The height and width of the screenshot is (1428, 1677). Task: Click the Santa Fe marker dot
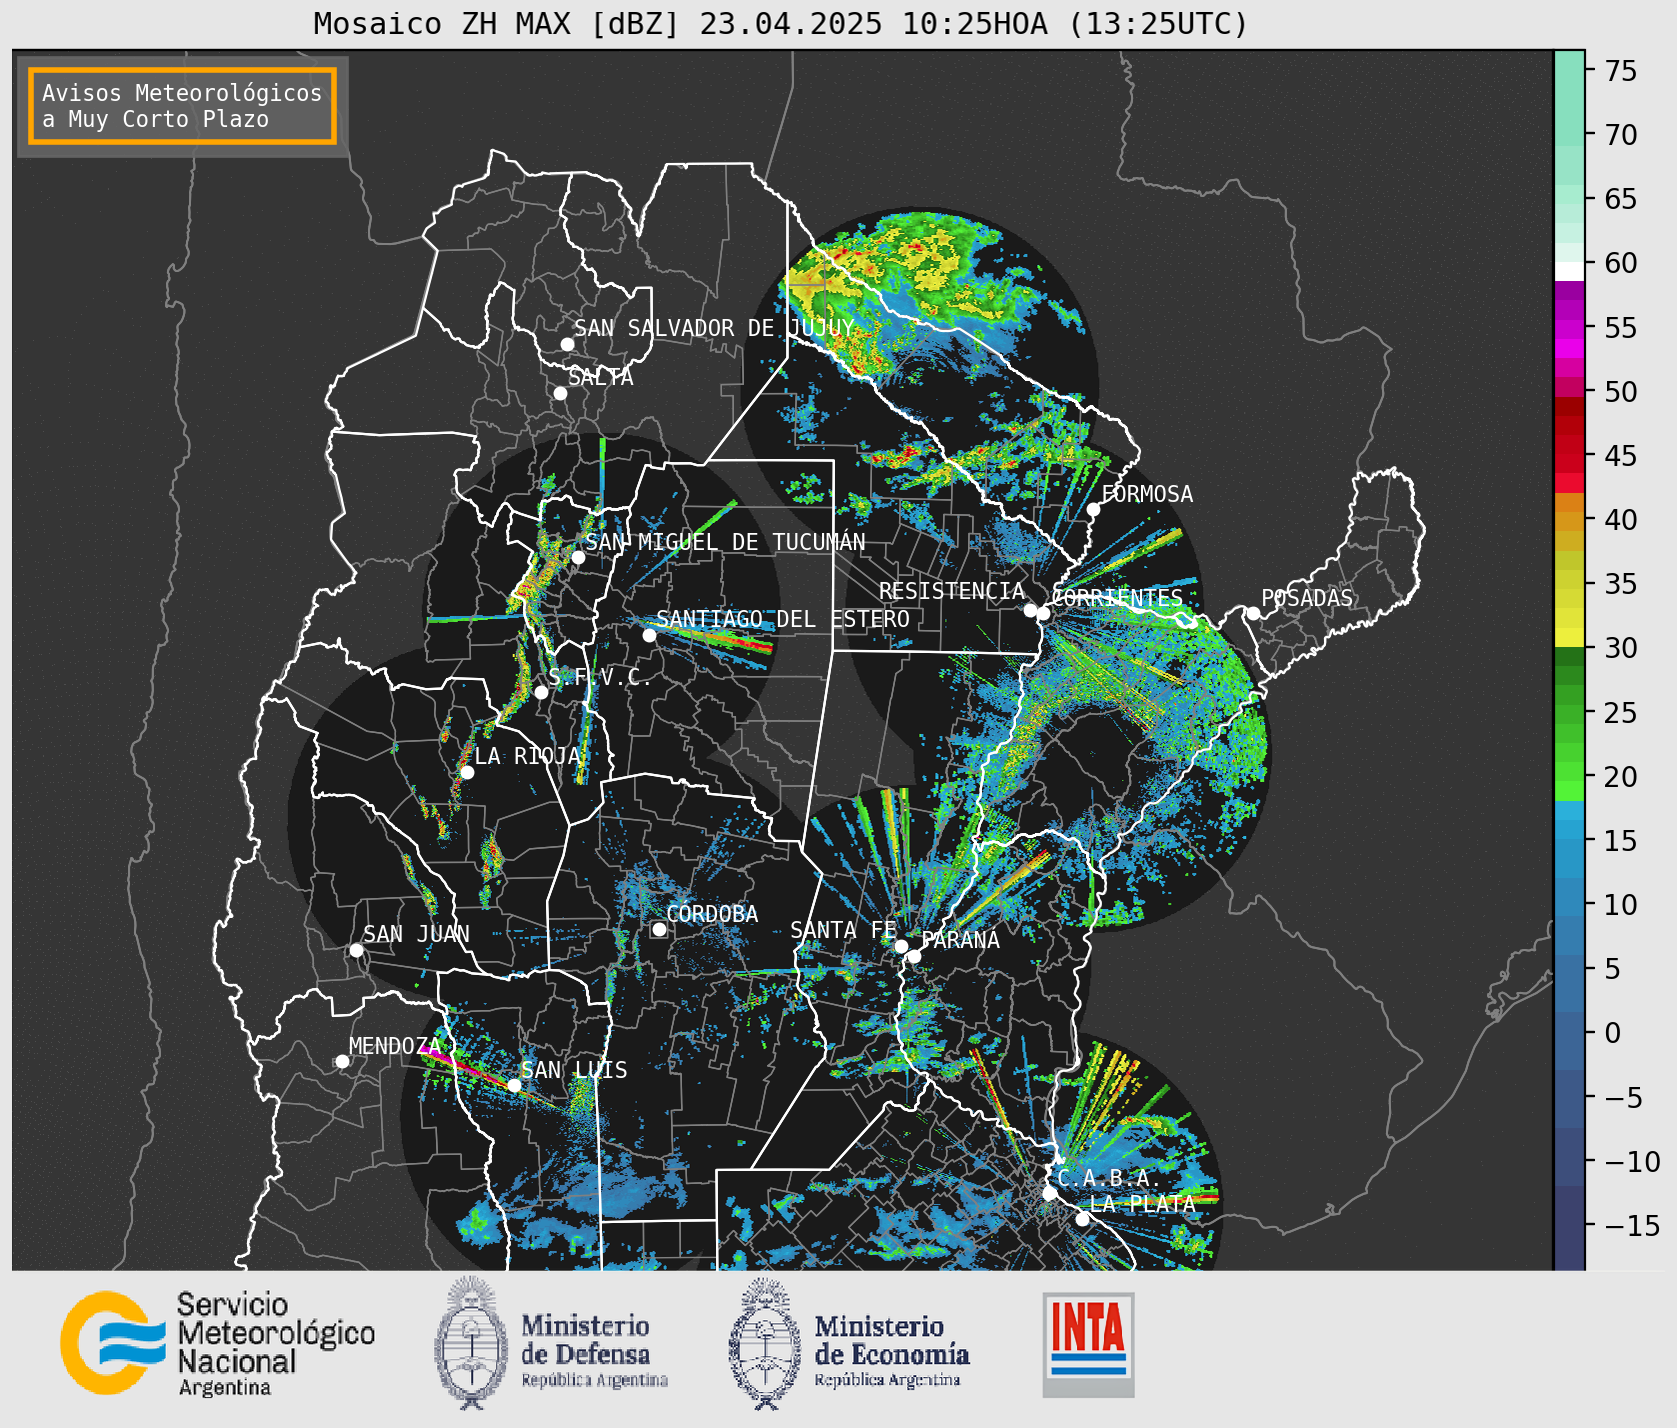(900, 946)
